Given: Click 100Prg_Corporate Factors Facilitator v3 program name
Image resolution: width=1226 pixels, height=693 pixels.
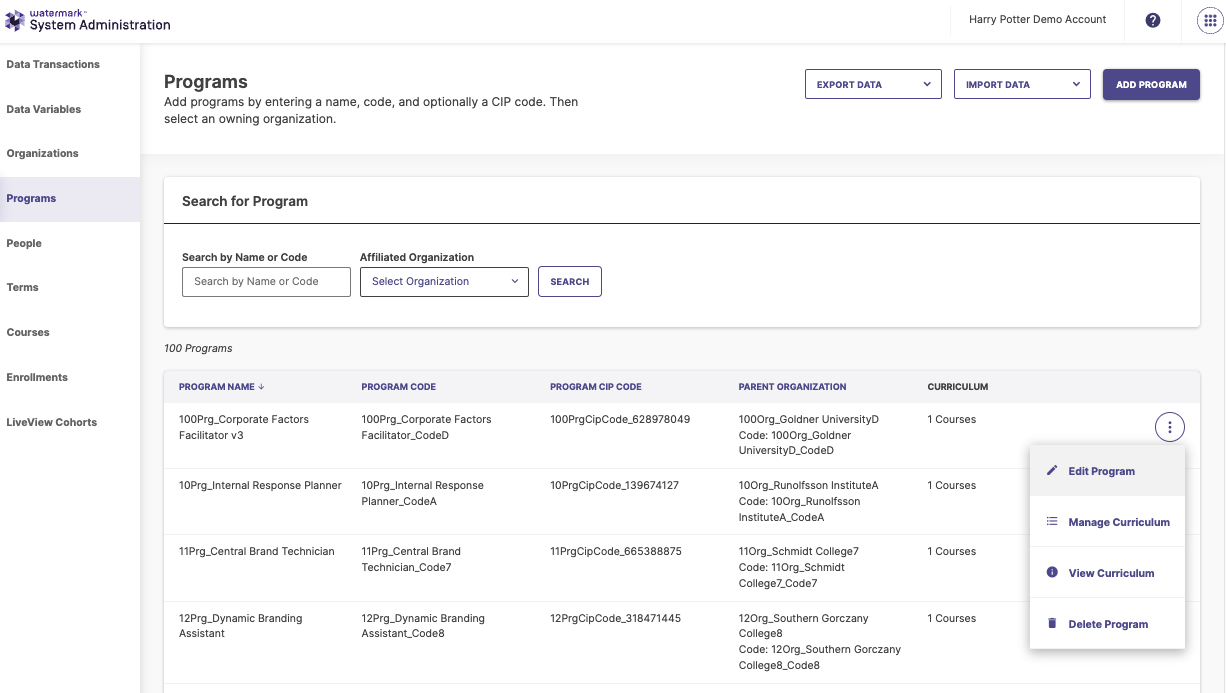Looking at the screenshot, I should pyautogui.click(x=244, y=428).
